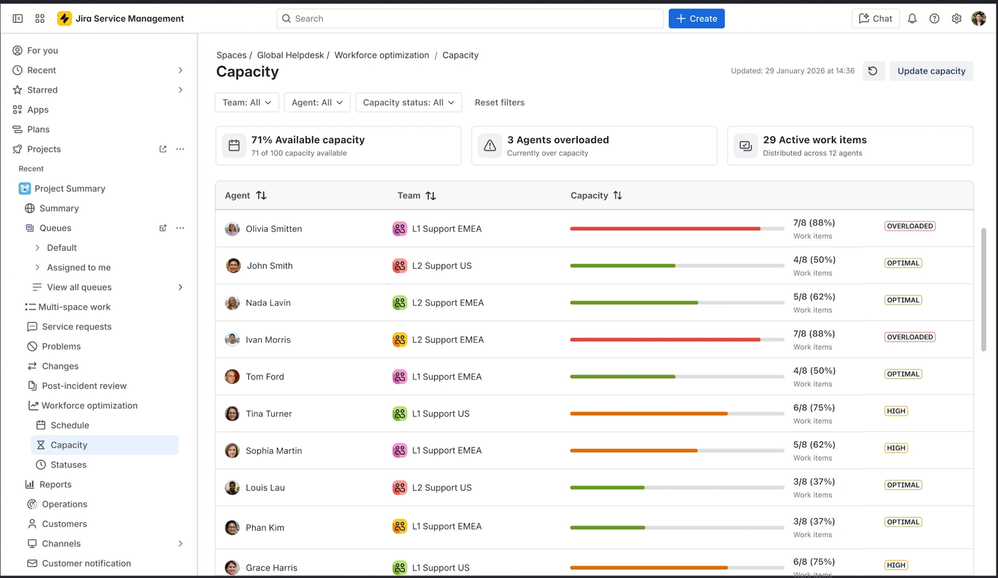Open the notifications bell

(x=912, y=18)
